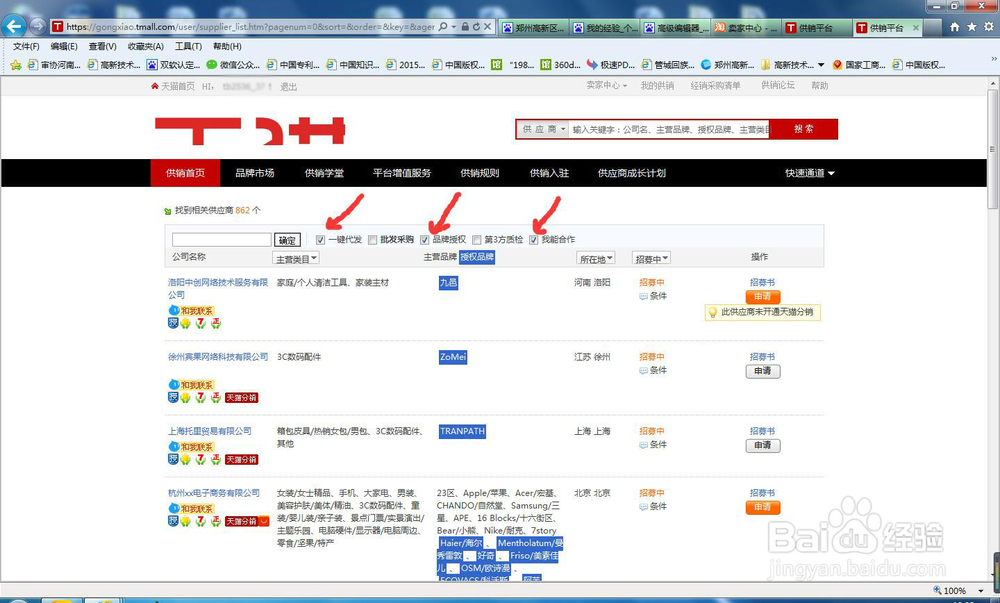Check the 批发采购 checkbox
This screenshot has height=603, width=1000.
pos(372,240)
